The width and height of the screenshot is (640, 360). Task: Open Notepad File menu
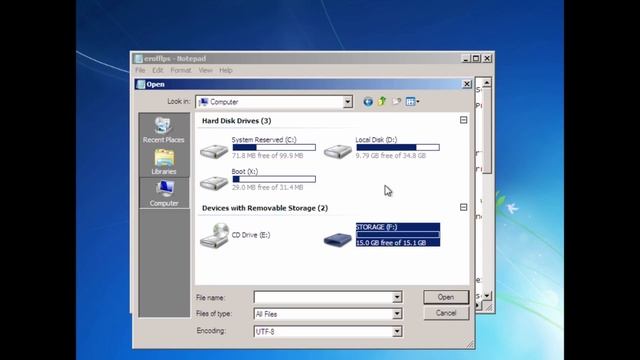140,70
